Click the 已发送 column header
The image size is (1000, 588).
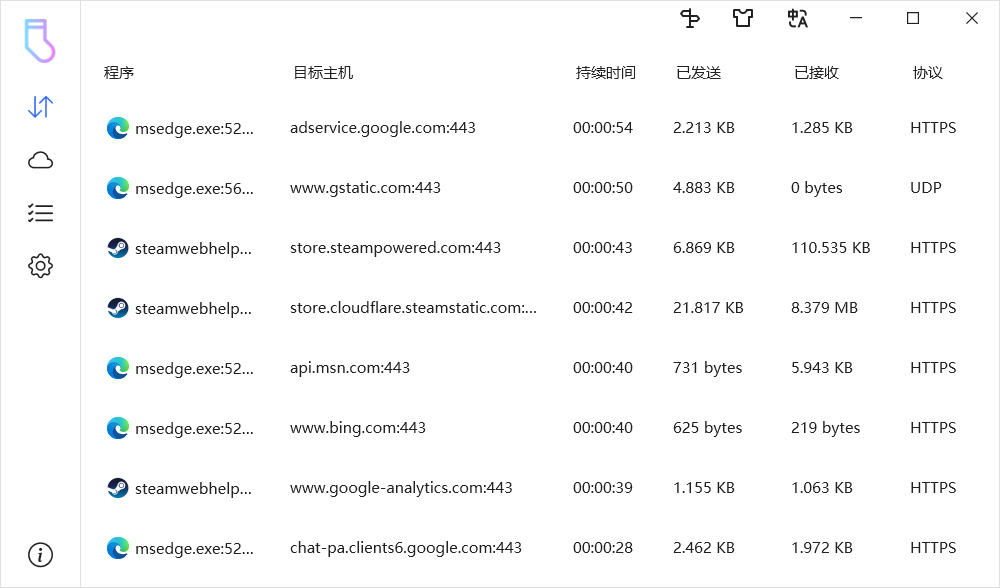698,73
